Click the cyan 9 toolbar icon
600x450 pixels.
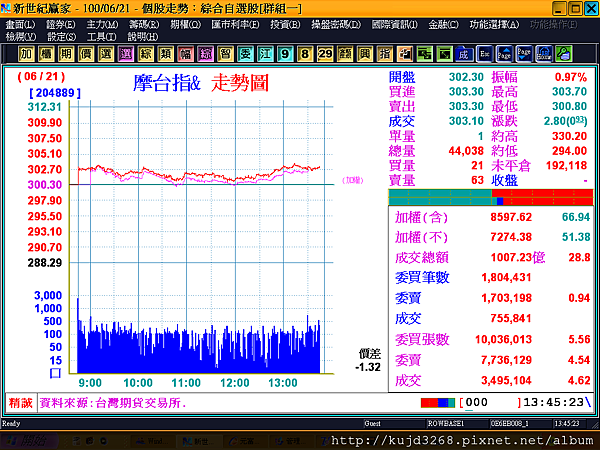coord(285,54)
